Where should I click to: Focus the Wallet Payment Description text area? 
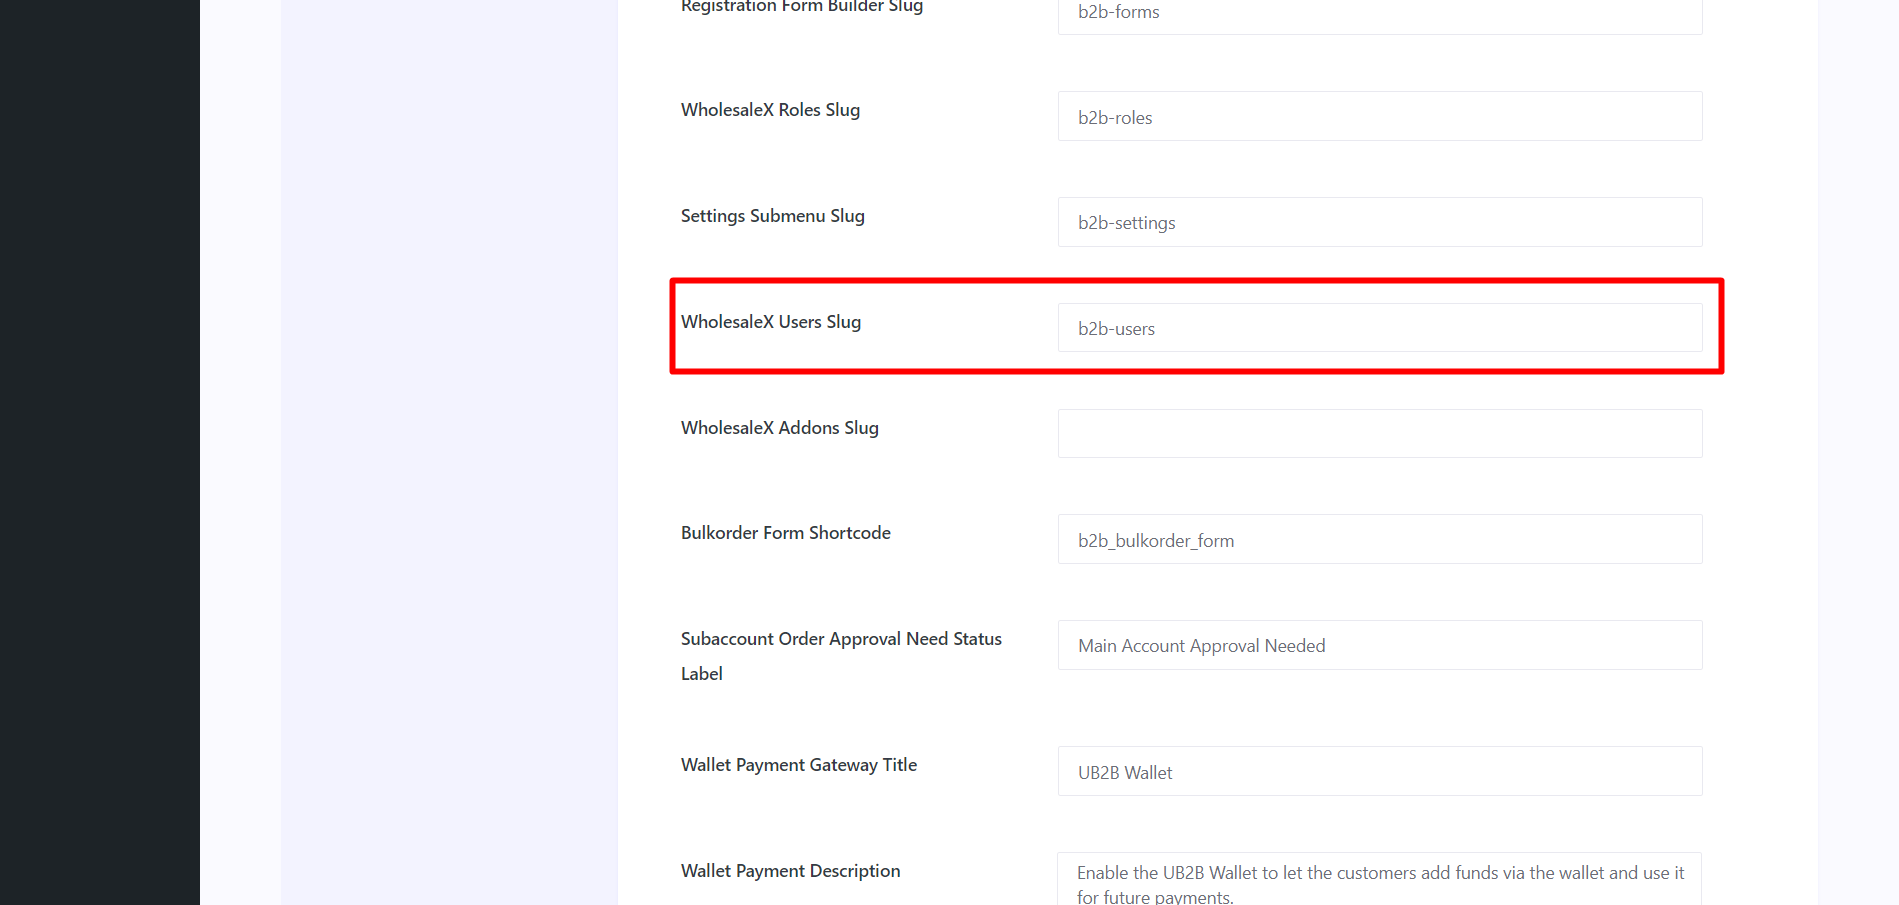pos(1380,880)
